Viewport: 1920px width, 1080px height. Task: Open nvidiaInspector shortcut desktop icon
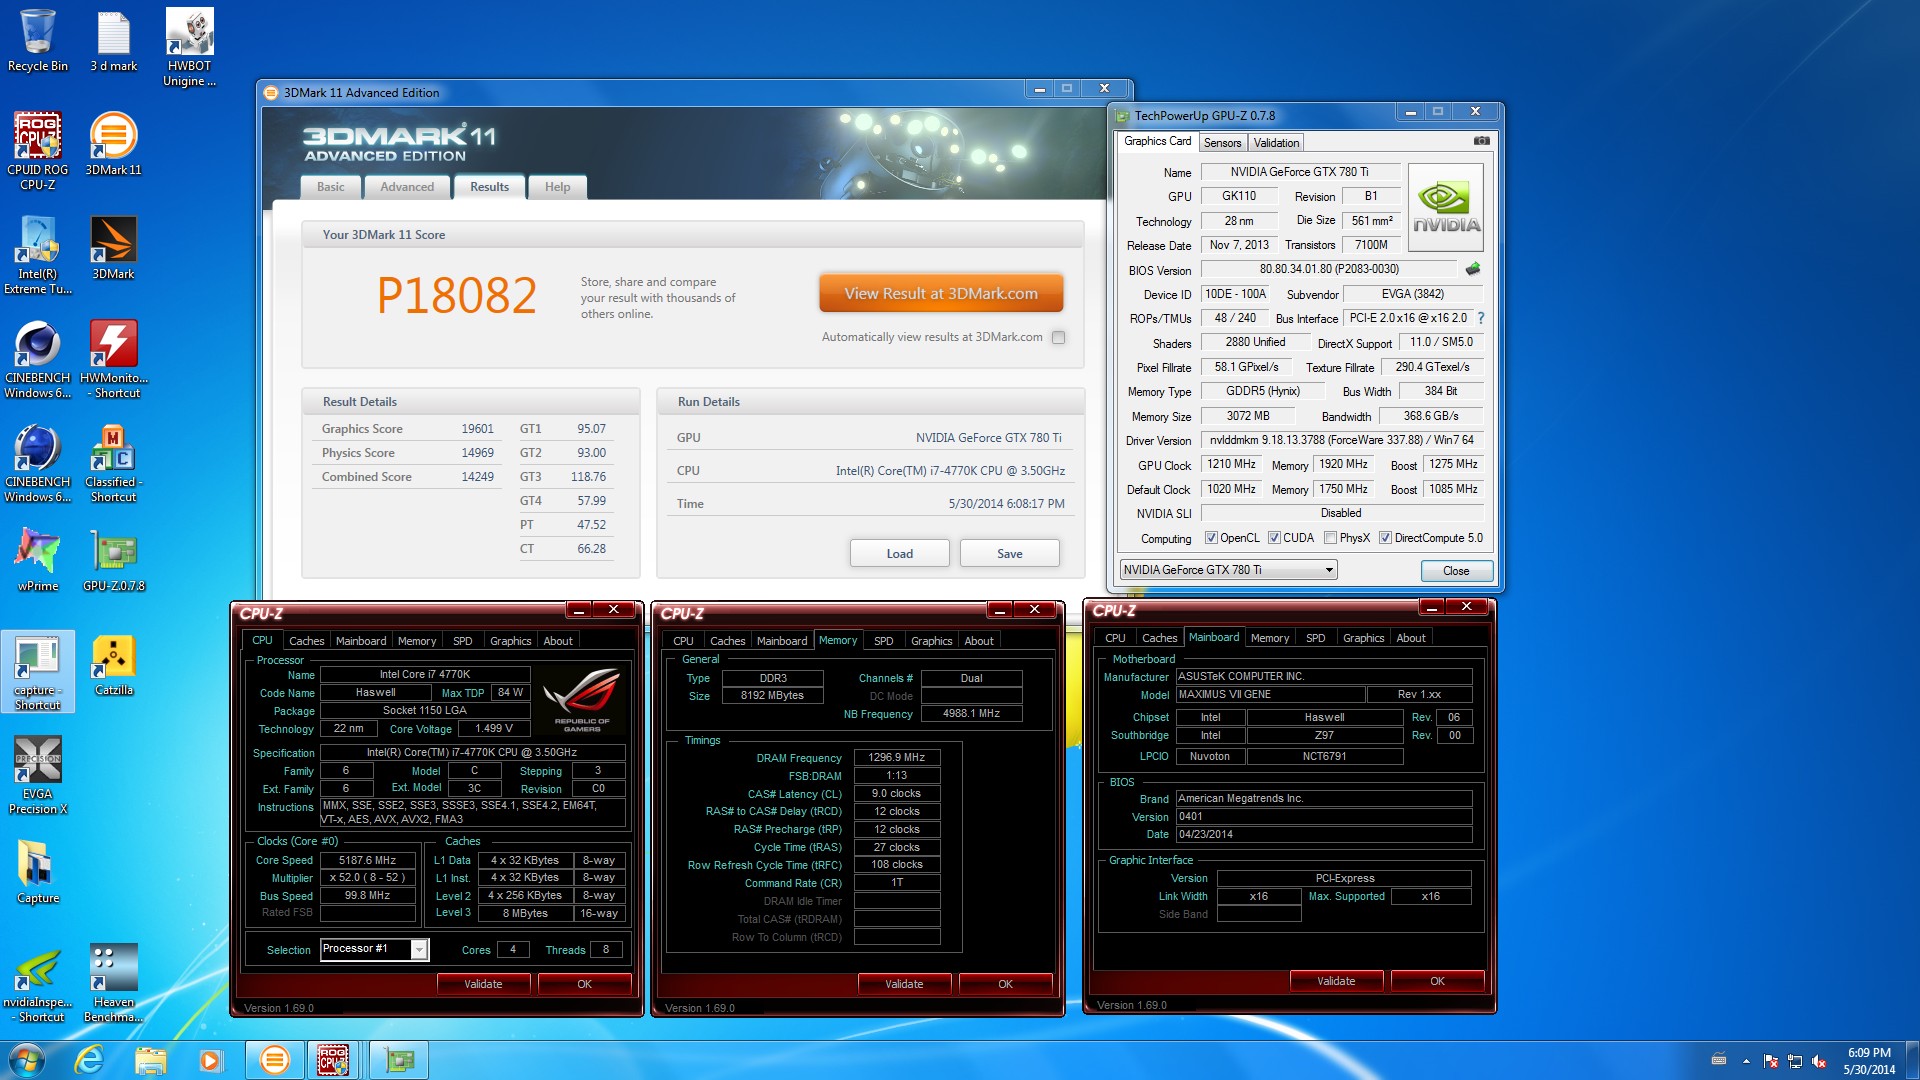tap(38, 983)
